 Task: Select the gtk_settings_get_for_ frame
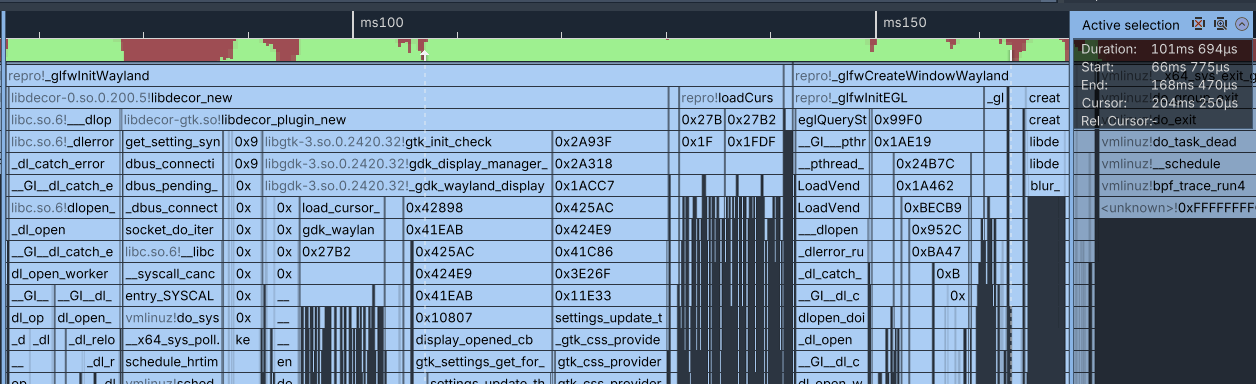coord(481,362)
